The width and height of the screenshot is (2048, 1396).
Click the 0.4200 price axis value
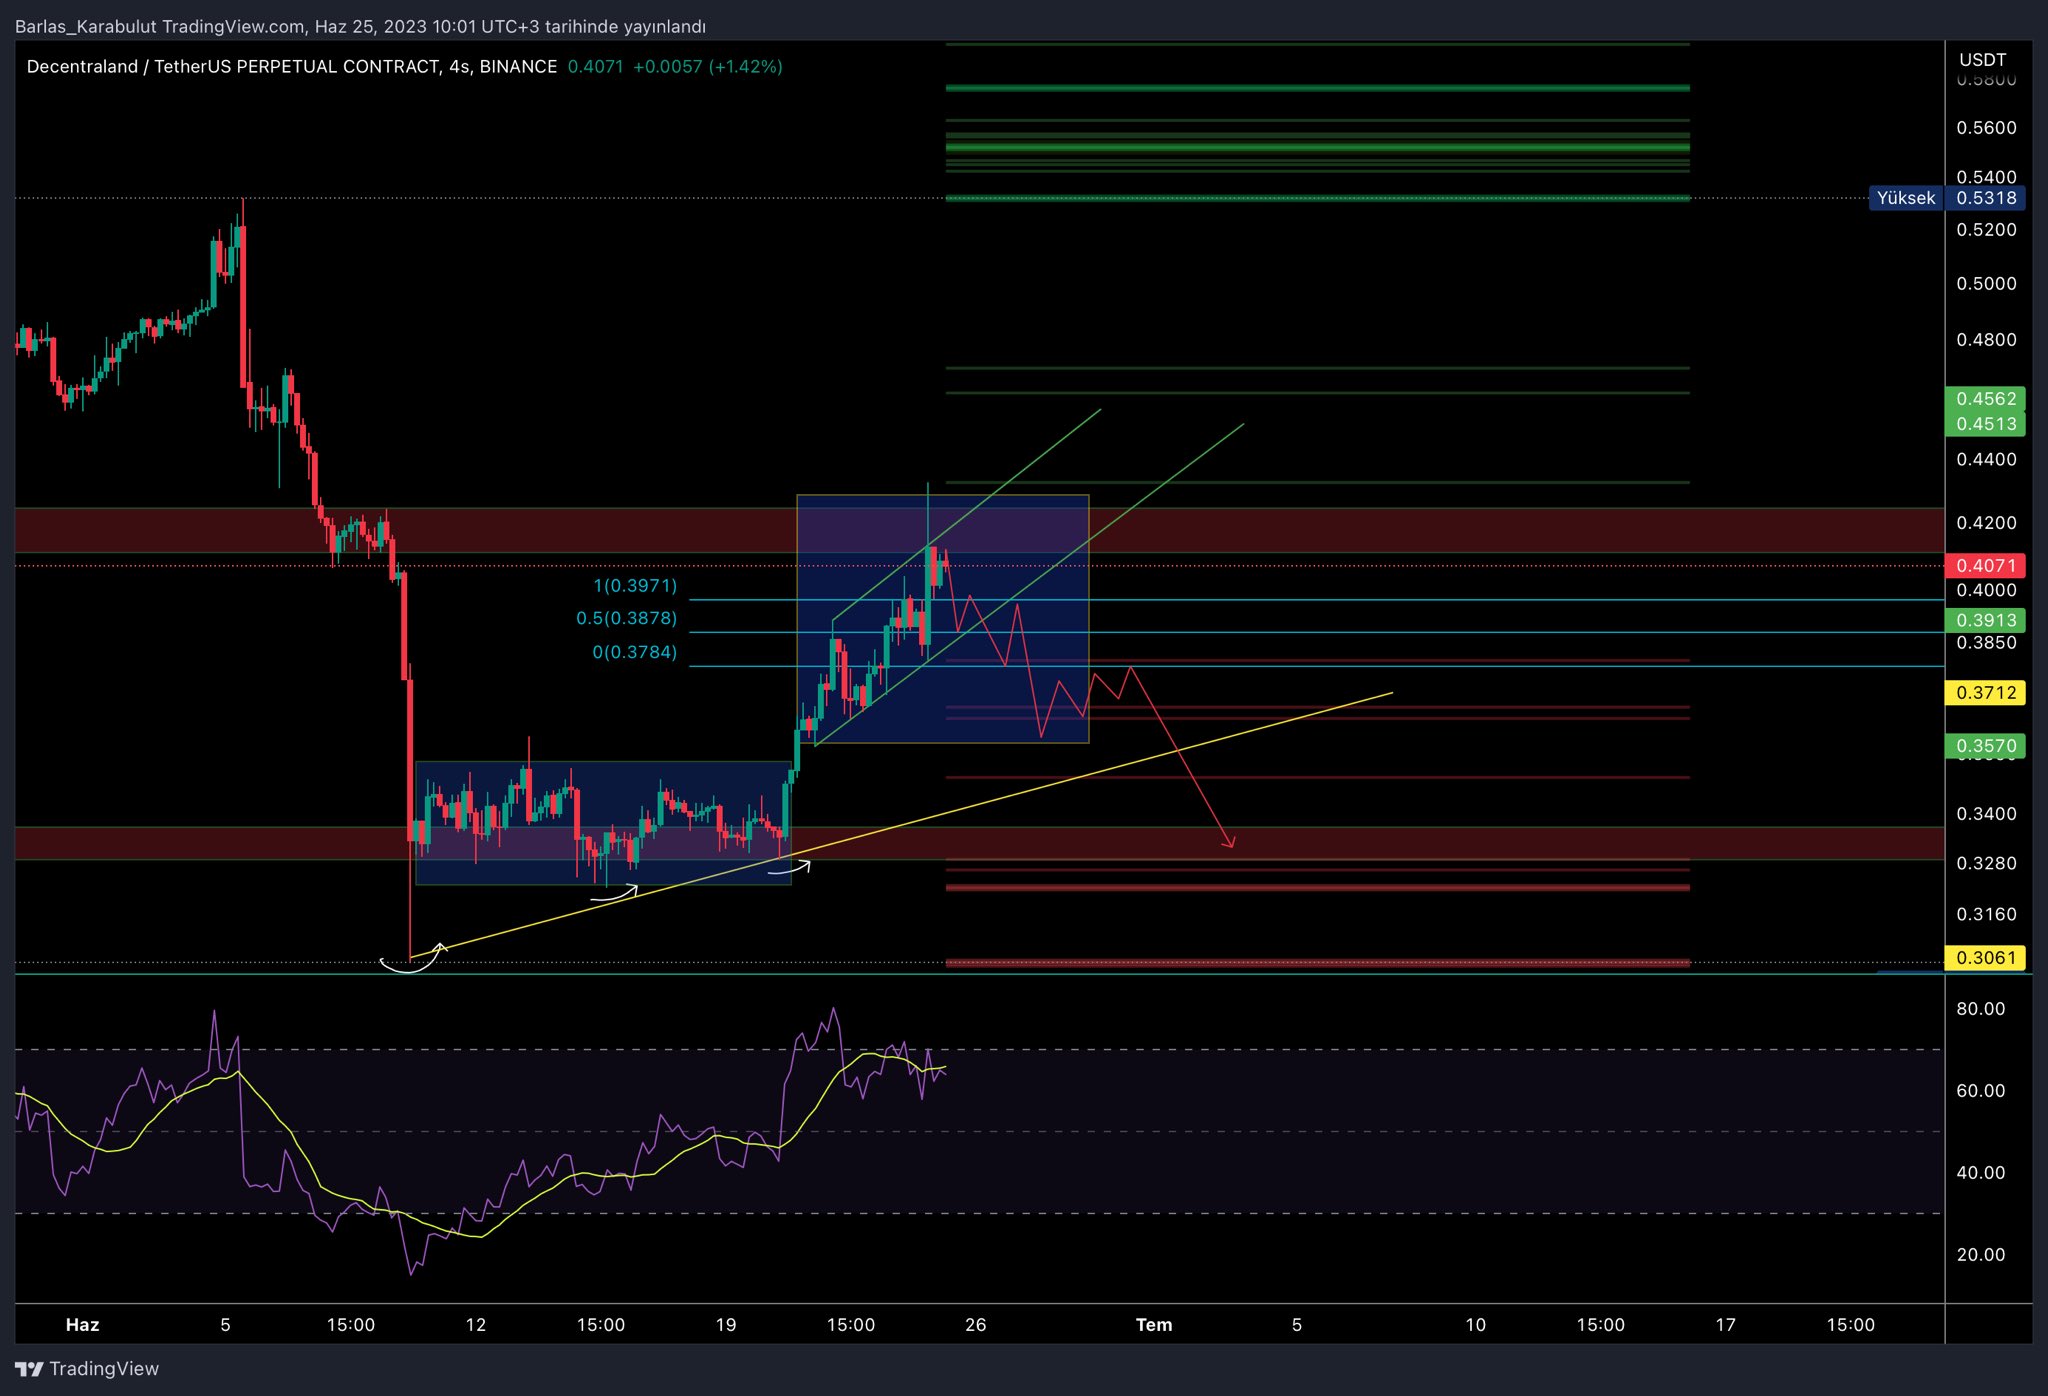1986,523
